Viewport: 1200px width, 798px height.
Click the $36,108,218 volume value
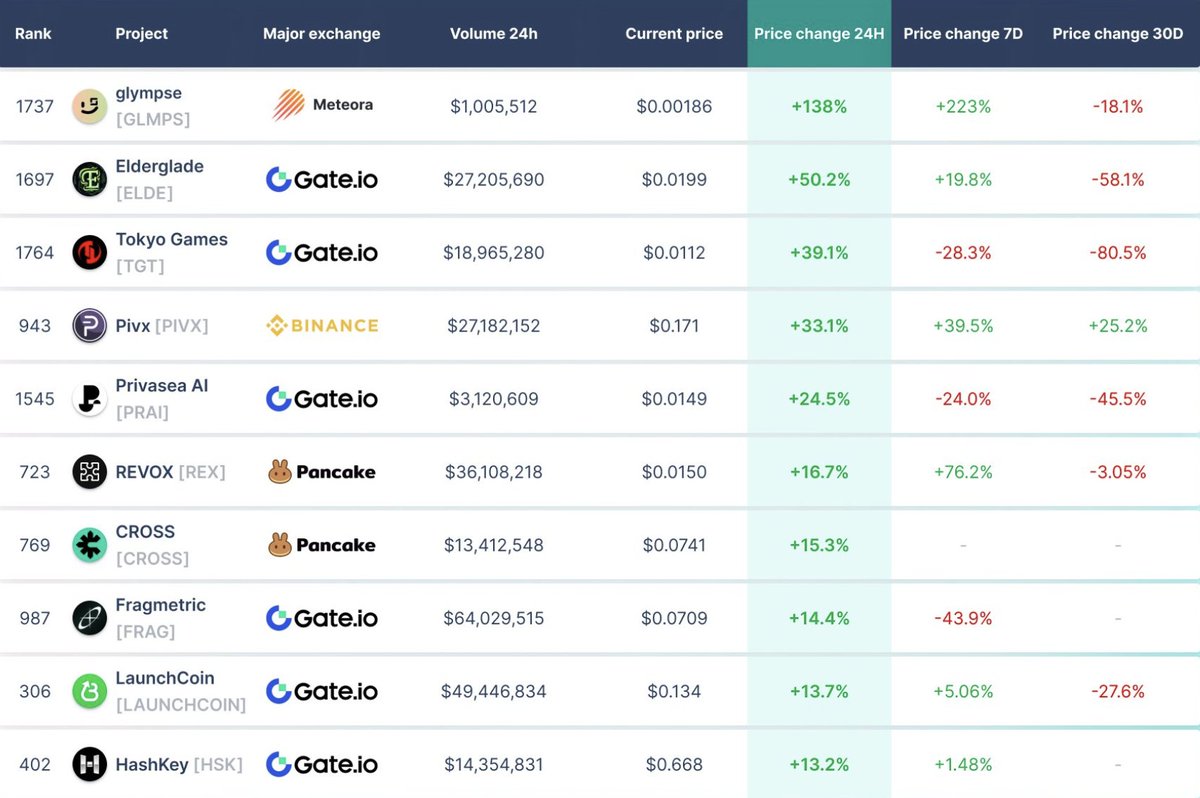(x=494, y=472)
